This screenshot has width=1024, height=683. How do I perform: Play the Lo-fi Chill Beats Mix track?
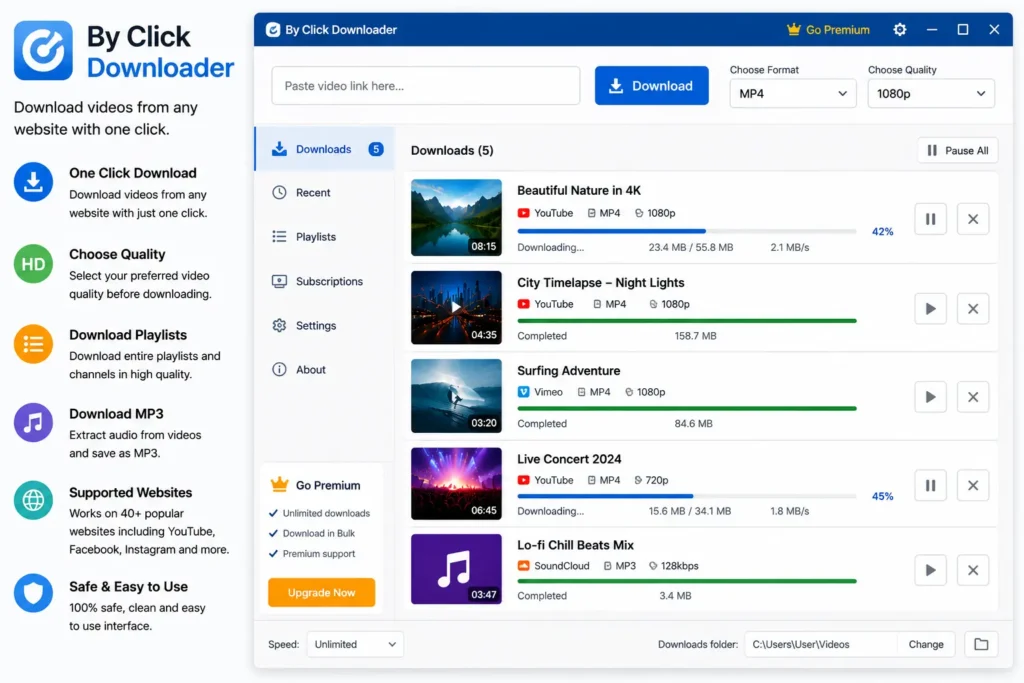click(930, 570)
